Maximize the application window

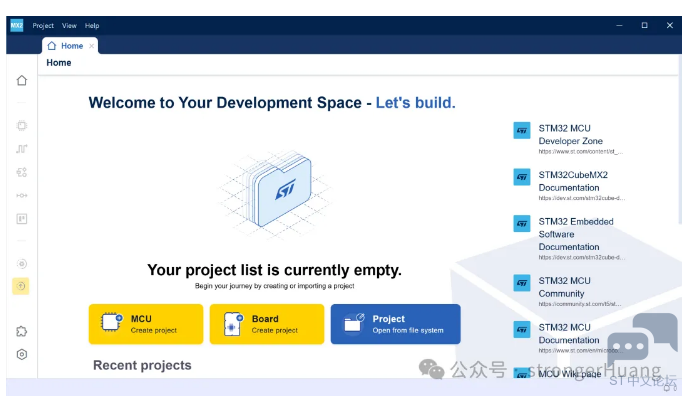[644, 25]
